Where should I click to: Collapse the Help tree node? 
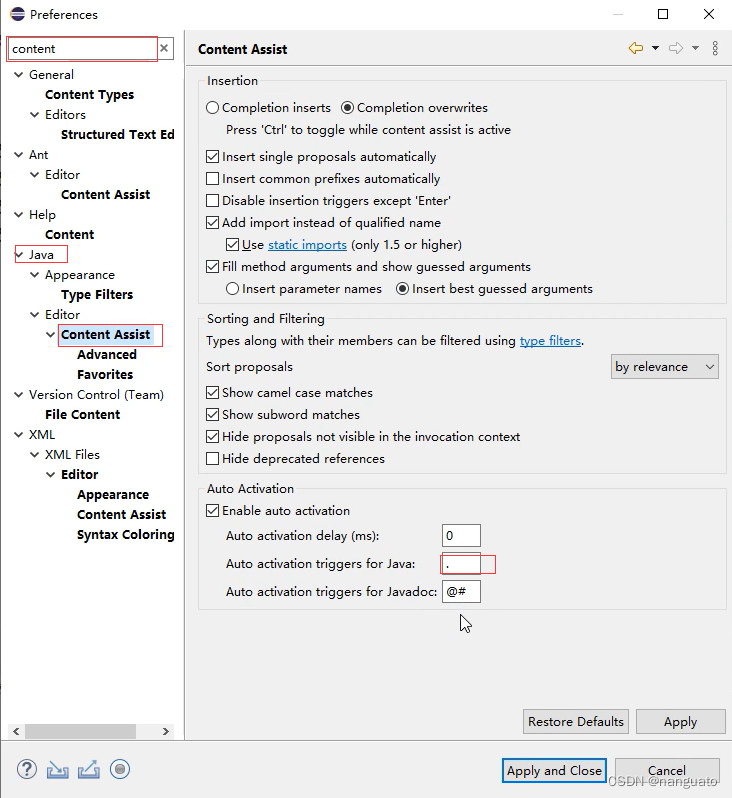(19, 215)
